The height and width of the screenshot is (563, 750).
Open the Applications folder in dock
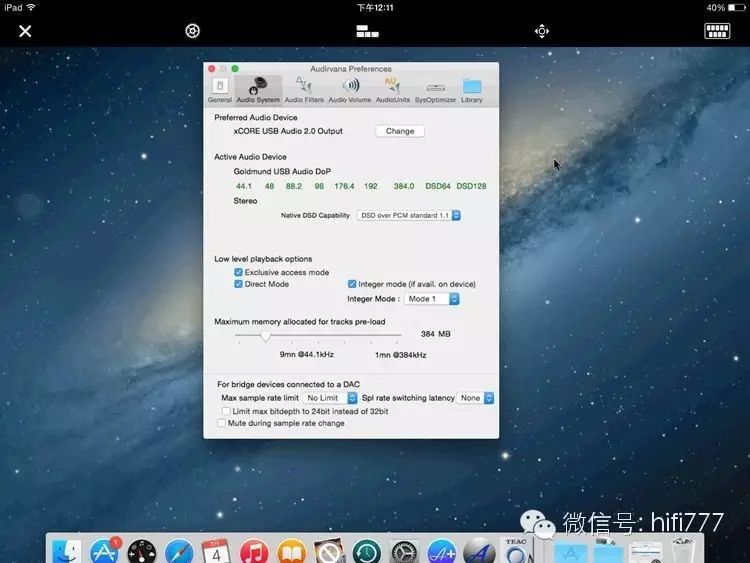pos(570,552)
